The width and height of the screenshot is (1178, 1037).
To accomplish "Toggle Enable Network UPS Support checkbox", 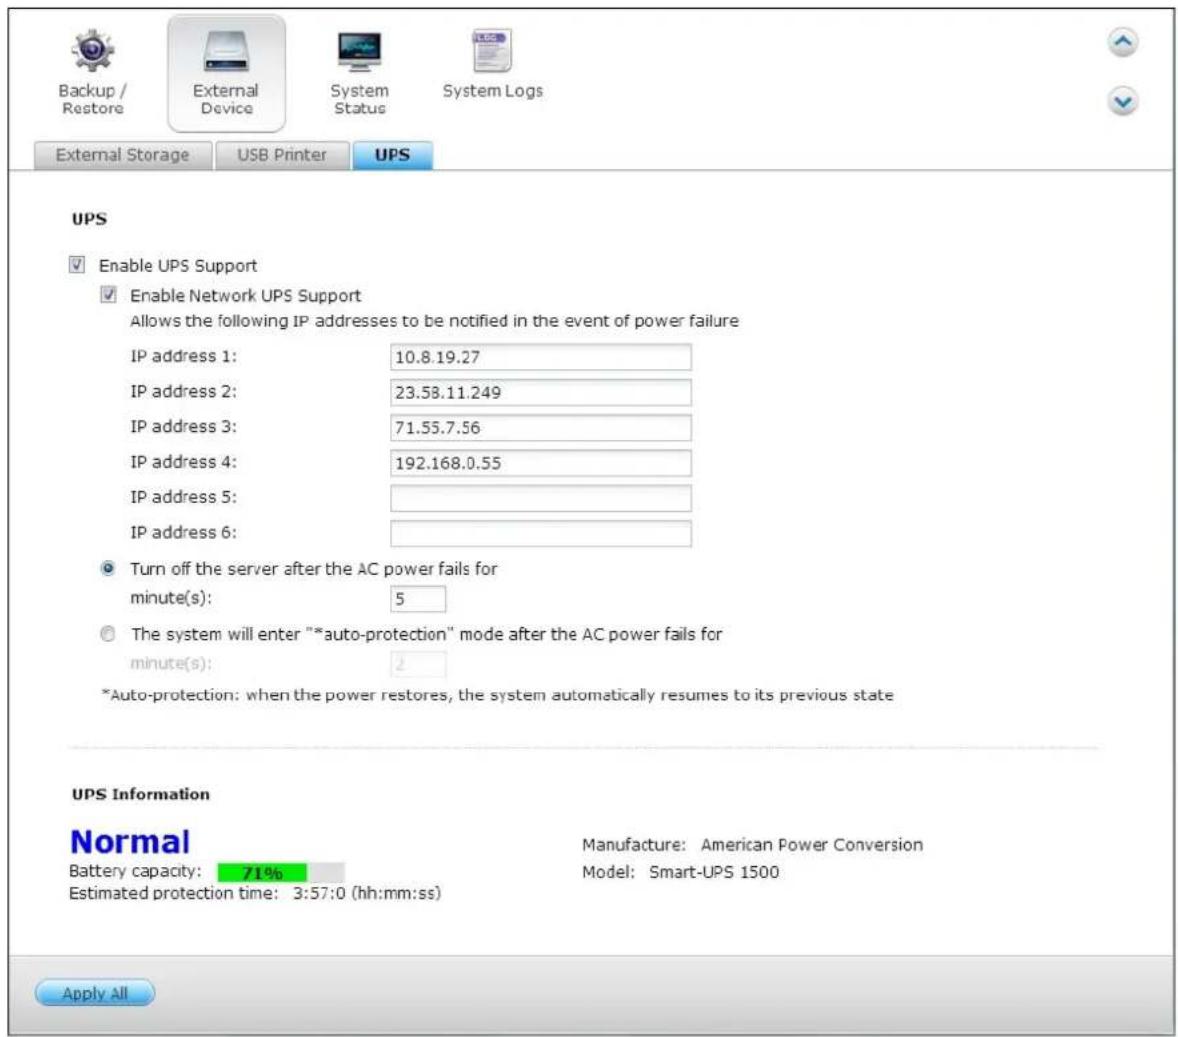I will (108, 295).
